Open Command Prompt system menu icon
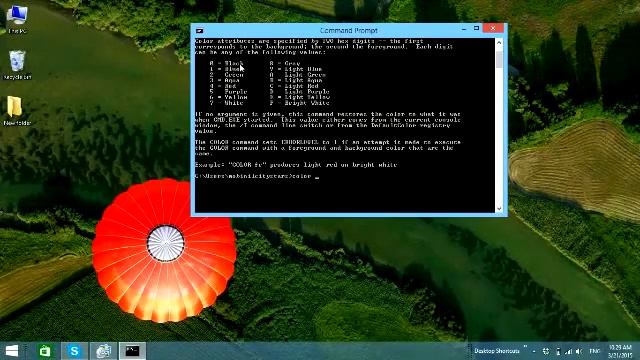 pyautogui.click(x=199, y=31)
